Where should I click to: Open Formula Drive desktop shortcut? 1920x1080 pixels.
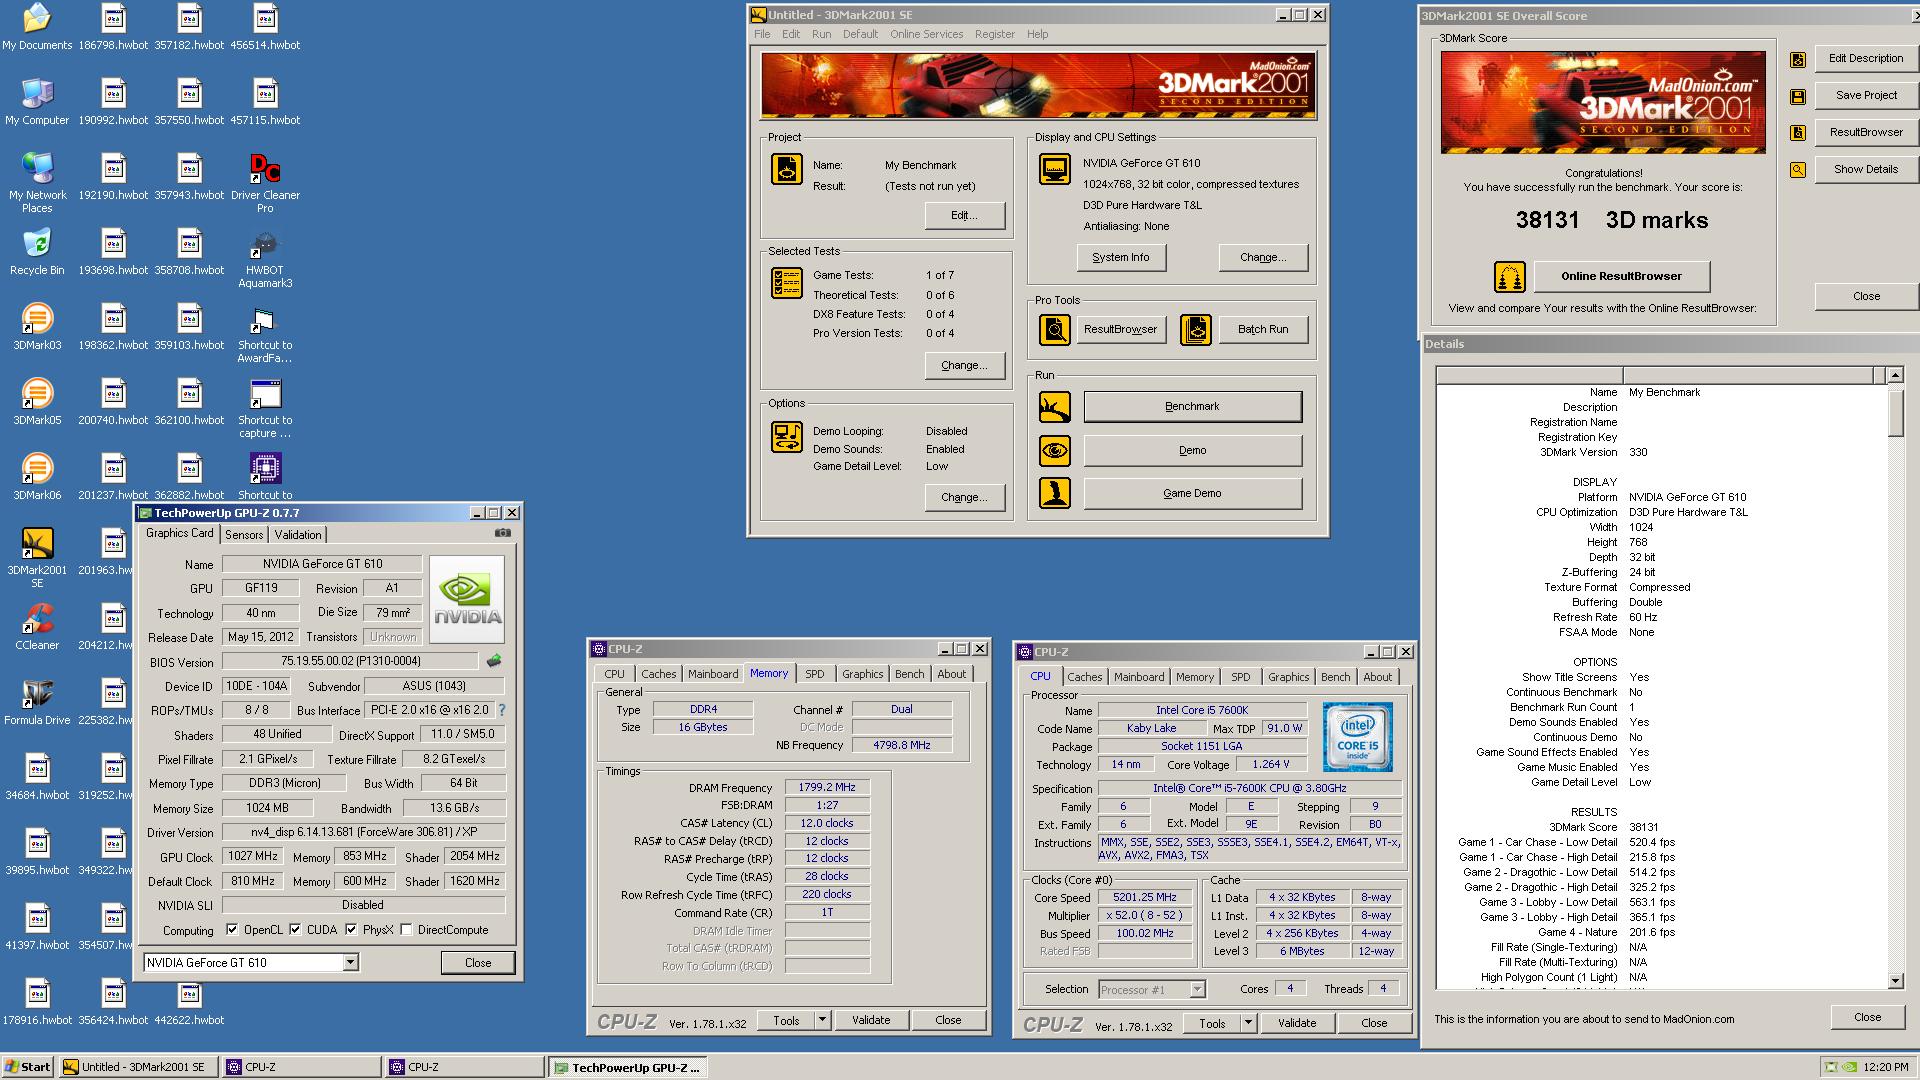point(37,702)
